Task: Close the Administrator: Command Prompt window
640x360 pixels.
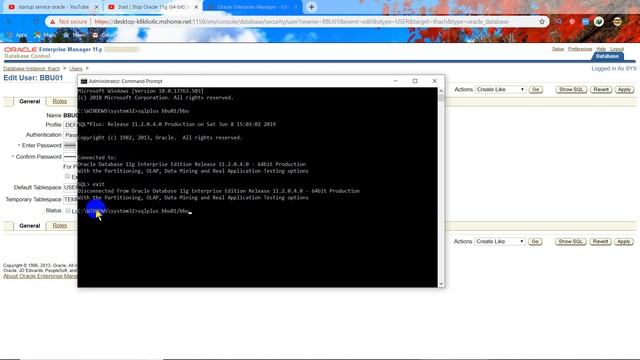Action: pos(434,81)
